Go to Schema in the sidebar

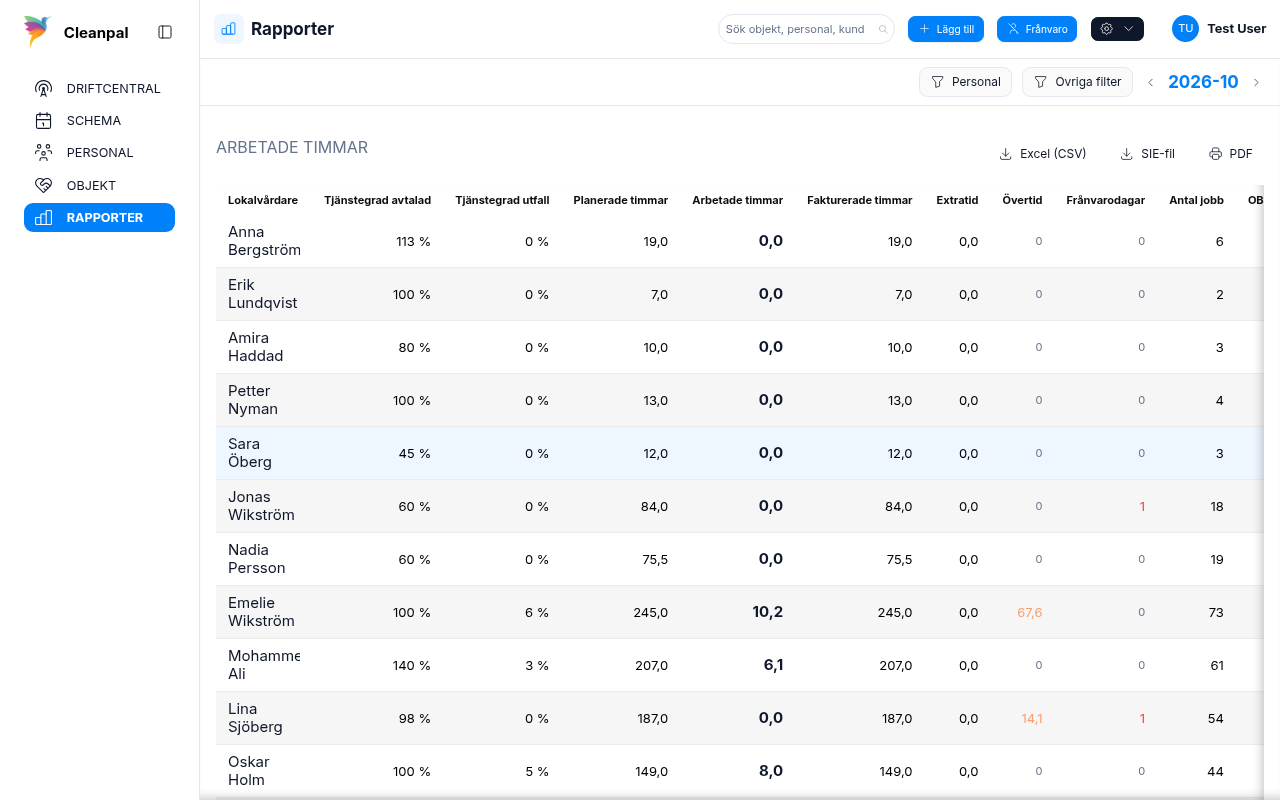coord(99,120)
